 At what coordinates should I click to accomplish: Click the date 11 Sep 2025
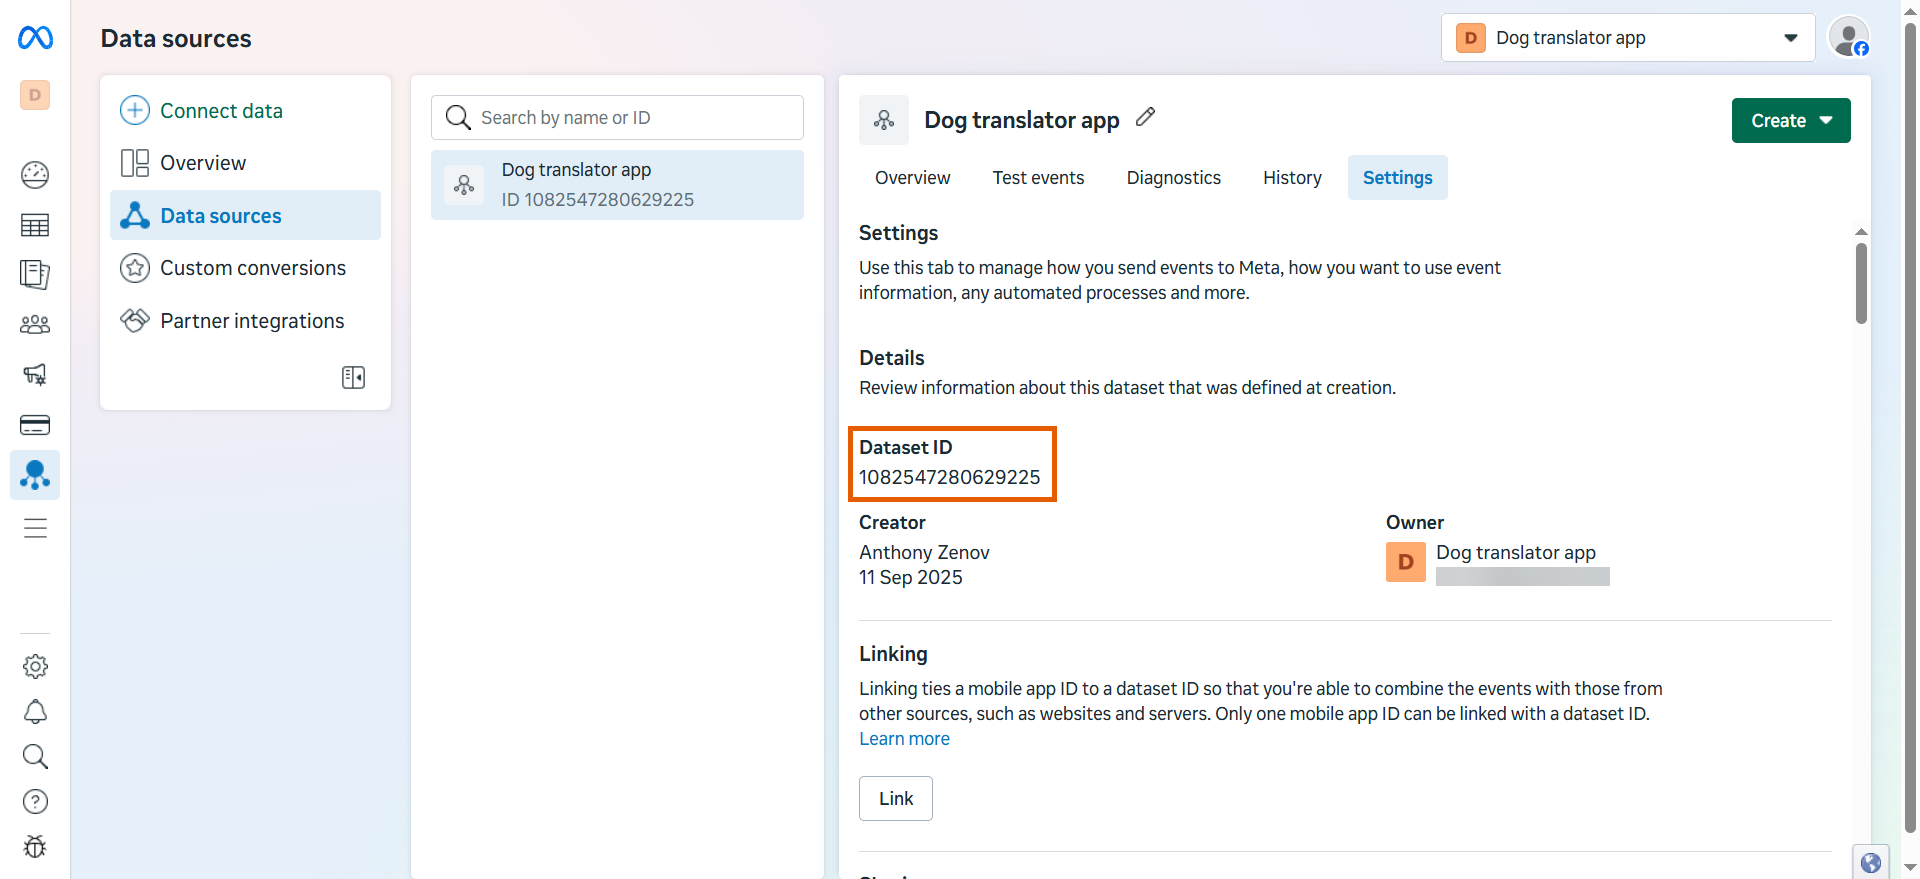click(x=911, y=578)
